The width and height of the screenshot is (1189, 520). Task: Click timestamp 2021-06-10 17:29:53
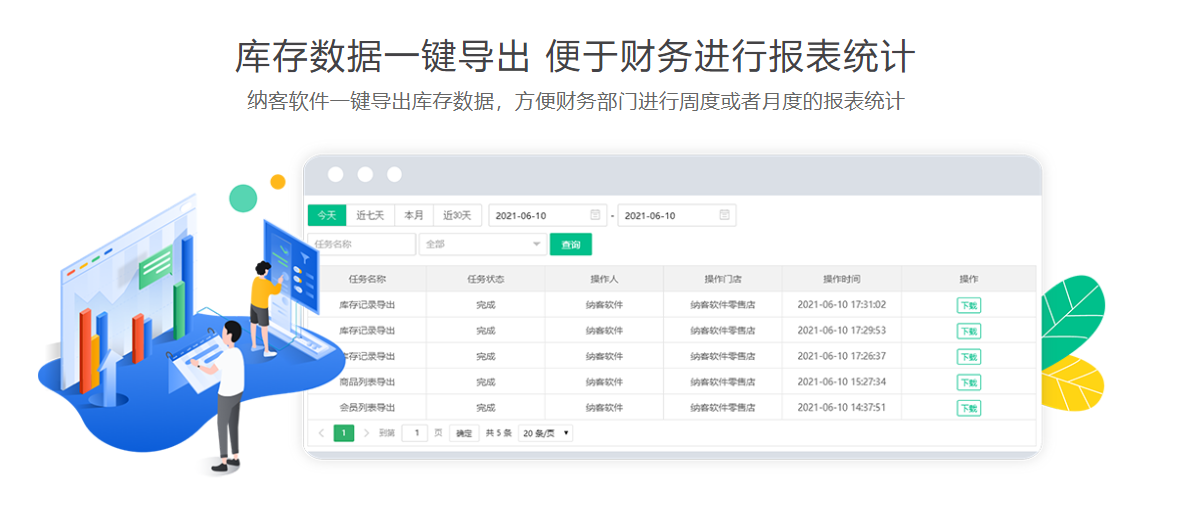point(842,330)
